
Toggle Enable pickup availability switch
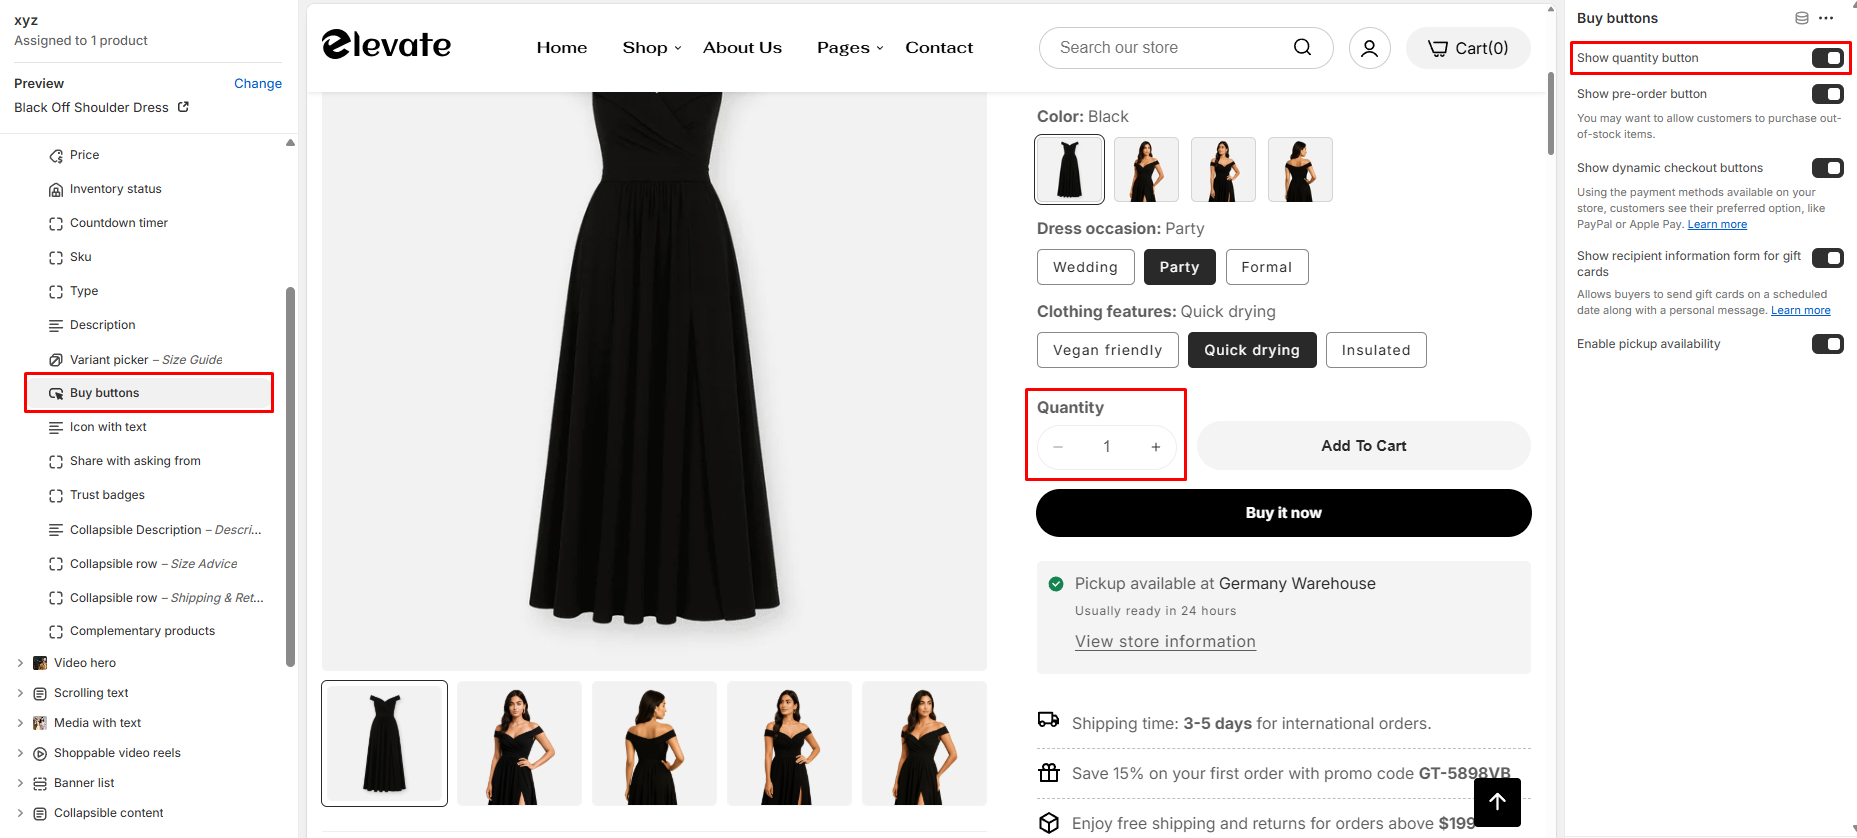click(1827, 344)
